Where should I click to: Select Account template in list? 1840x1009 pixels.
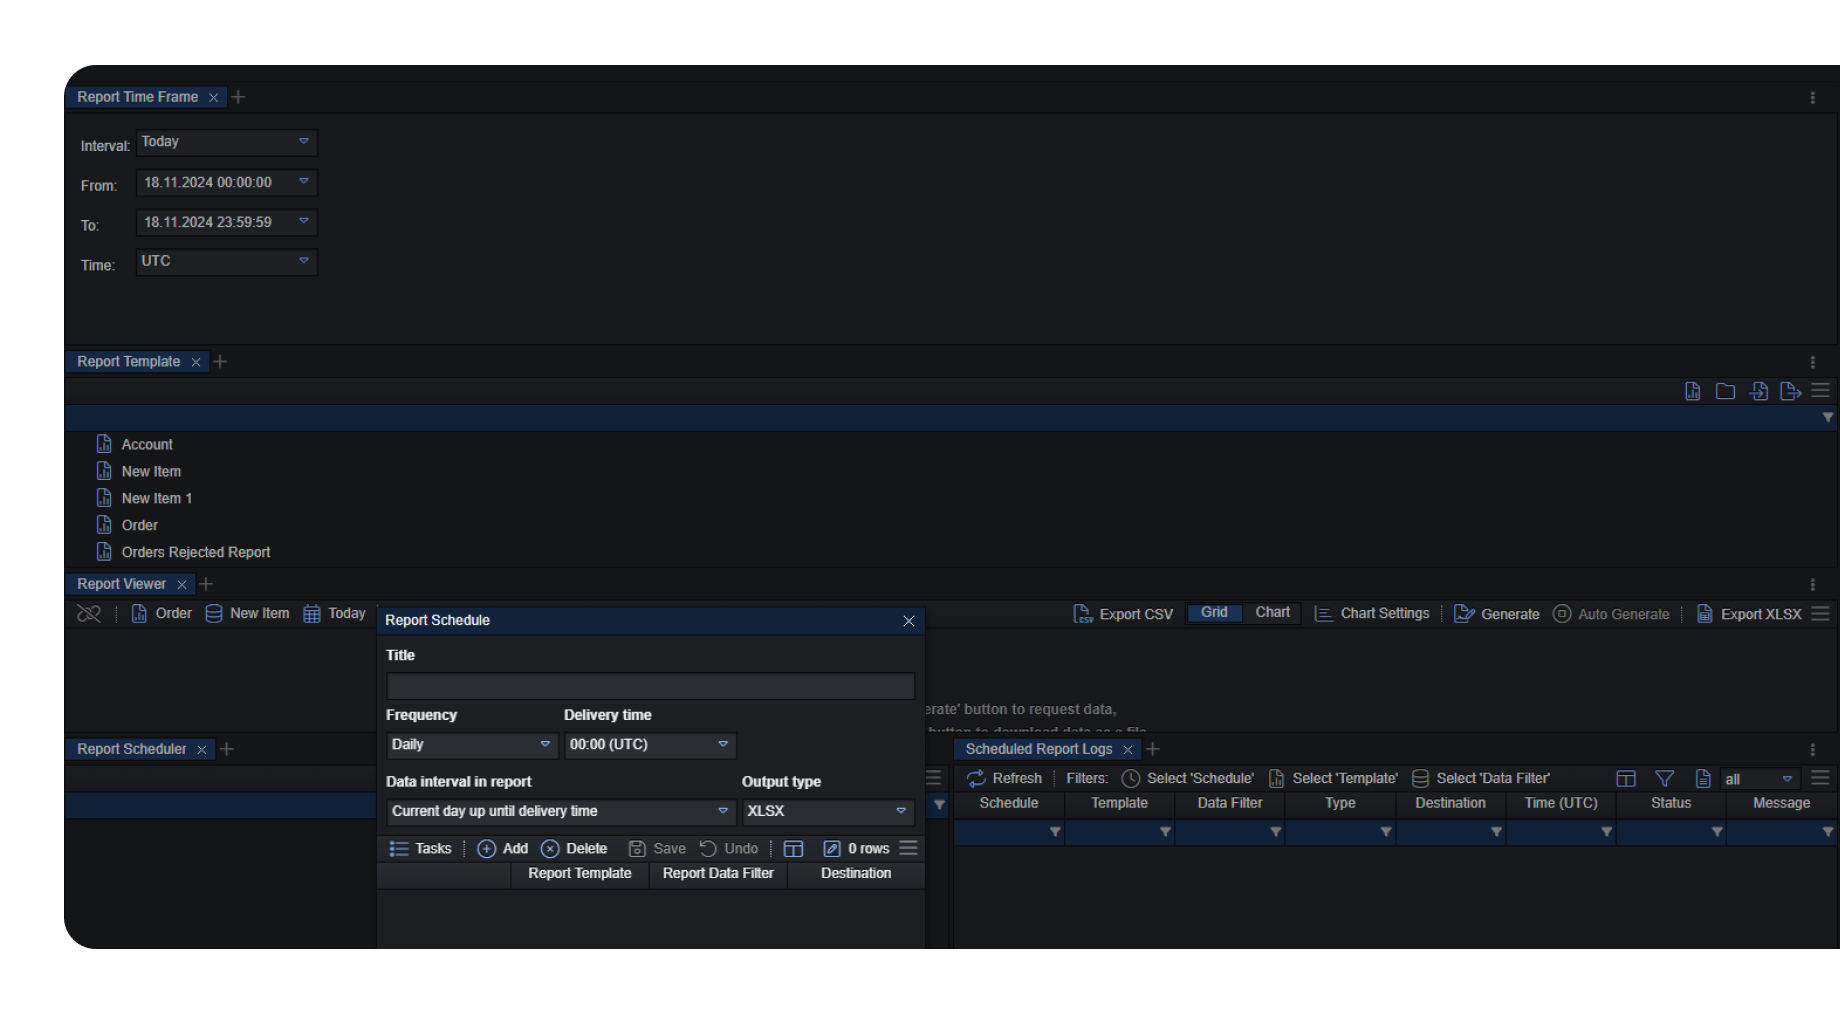click(x=134, y=444)
